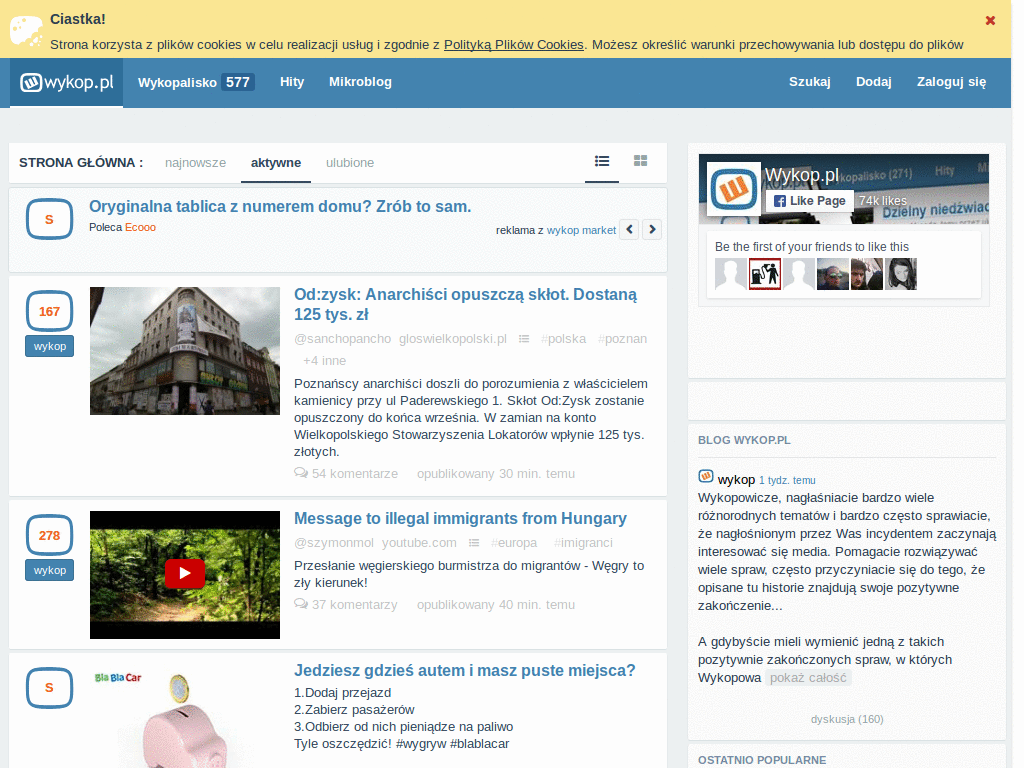Click opublikowany 40 min. temu text

496,605
